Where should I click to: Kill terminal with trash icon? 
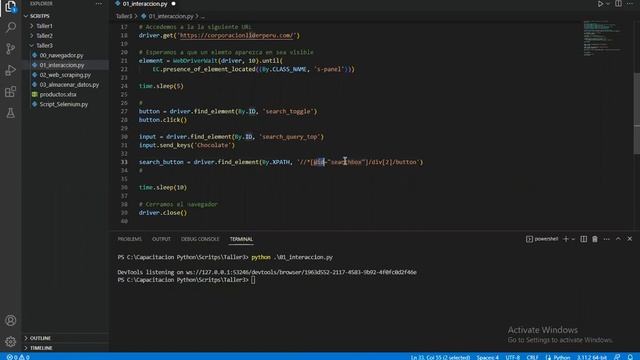(x=595, y=239)
